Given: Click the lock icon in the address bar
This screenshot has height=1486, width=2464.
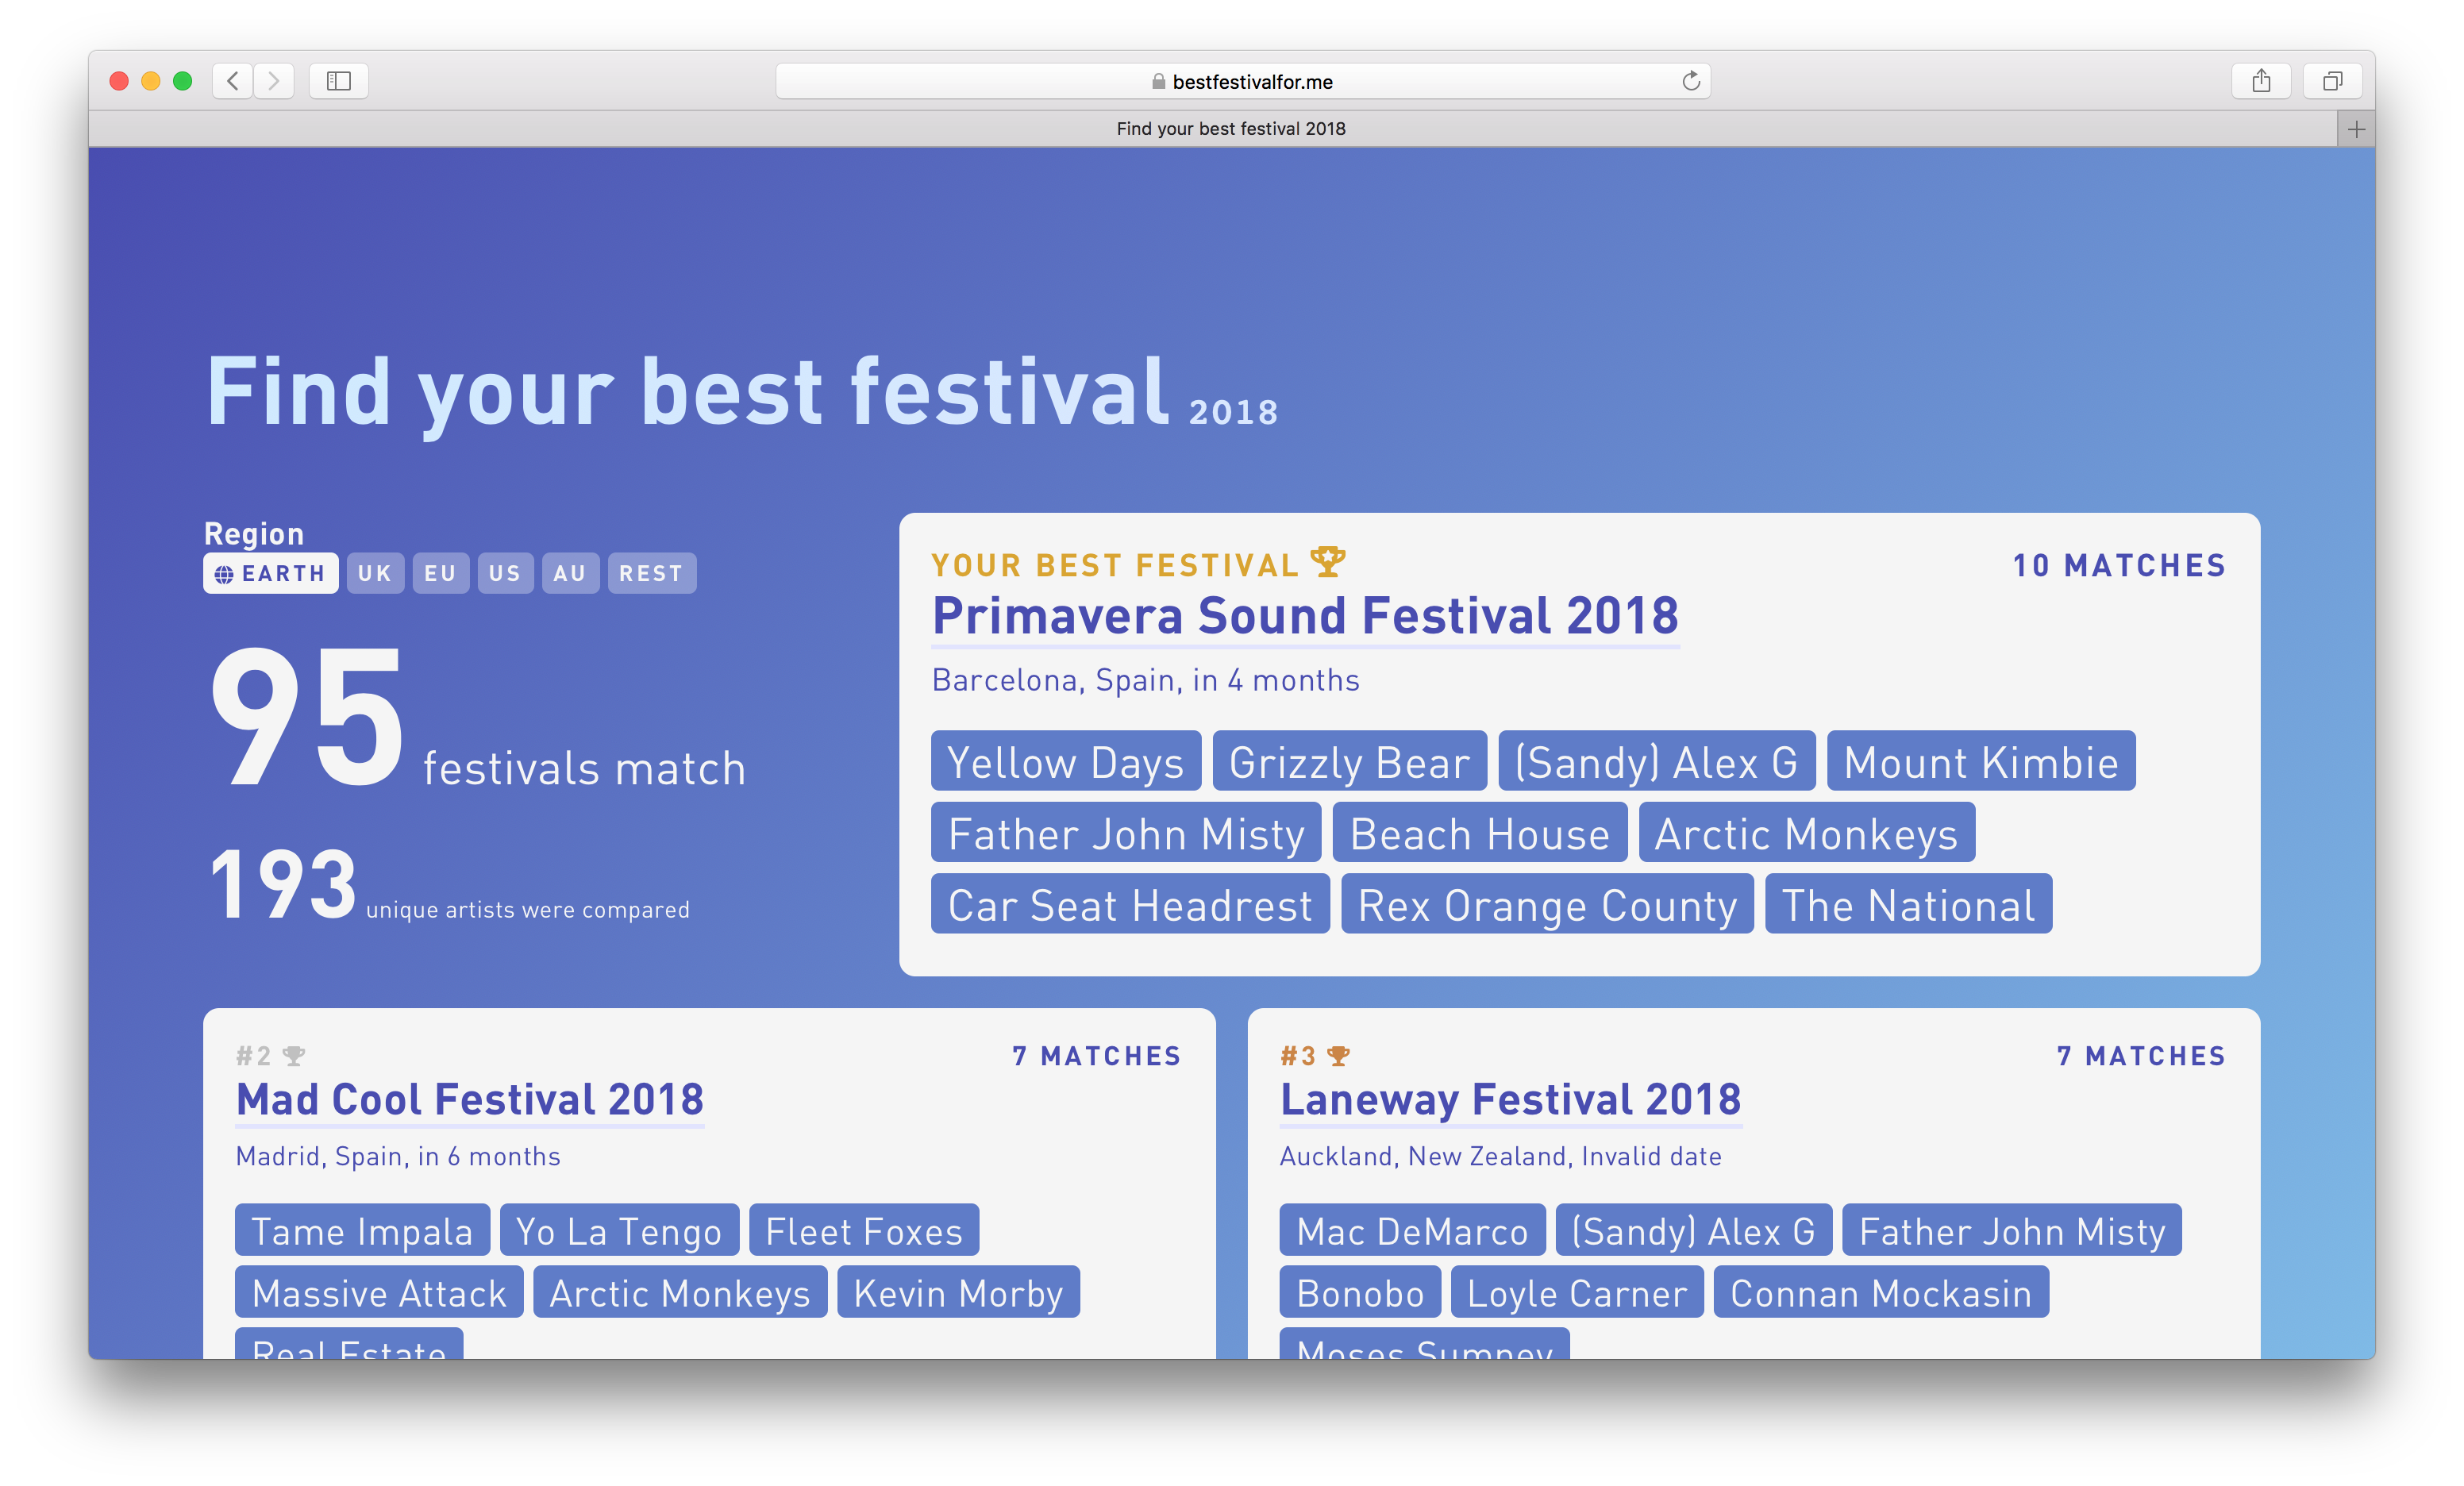Looking at the screenshot, I should click(1158, 82).
